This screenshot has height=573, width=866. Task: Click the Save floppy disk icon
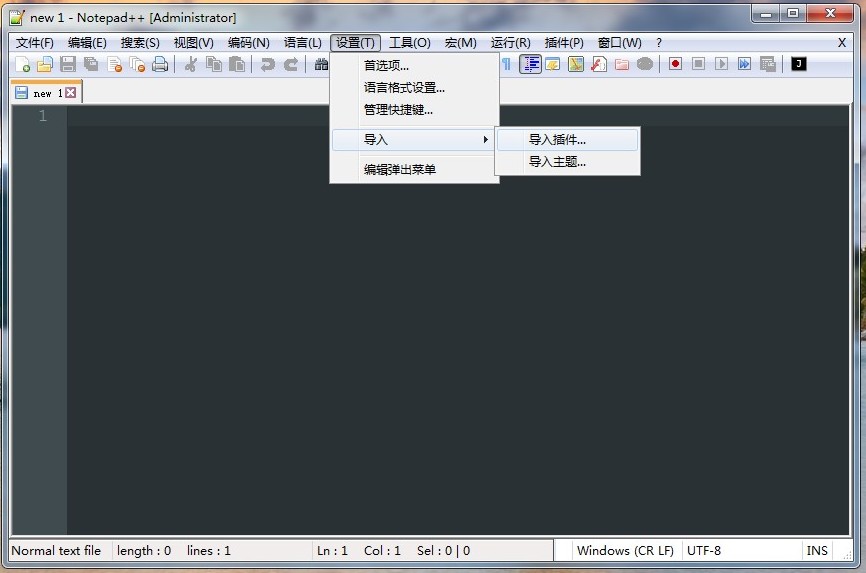[68, 65]
